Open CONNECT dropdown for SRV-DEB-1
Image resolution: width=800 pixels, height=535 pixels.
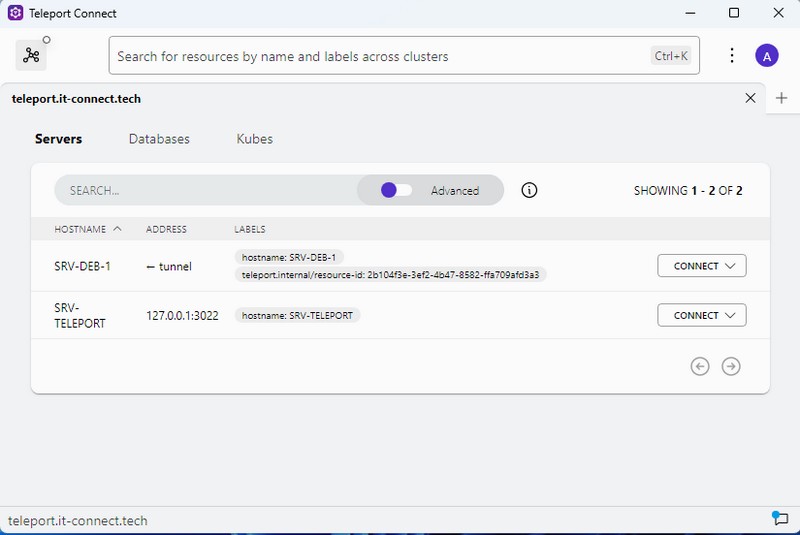[702, 266]
